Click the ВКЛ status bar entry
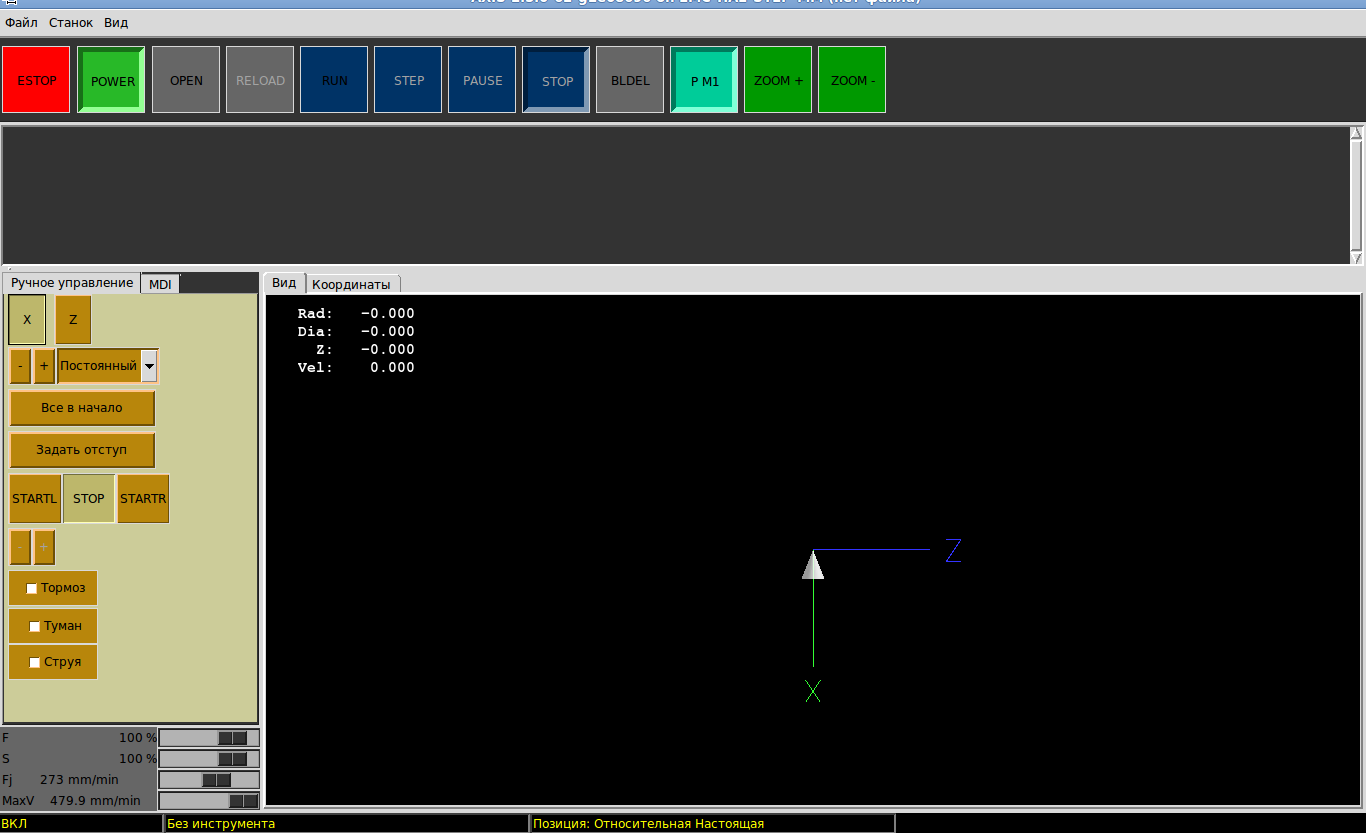Image resolution: width=1366 pixels, height=833 pixels. [x=81, y=824]
